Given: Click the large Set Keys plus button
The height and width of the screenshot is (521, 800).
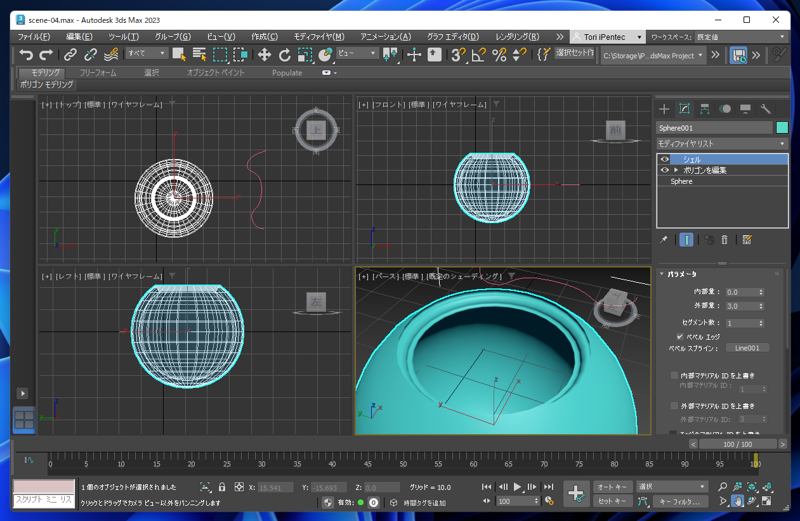Looking at the screenshot, I should 576,493.
